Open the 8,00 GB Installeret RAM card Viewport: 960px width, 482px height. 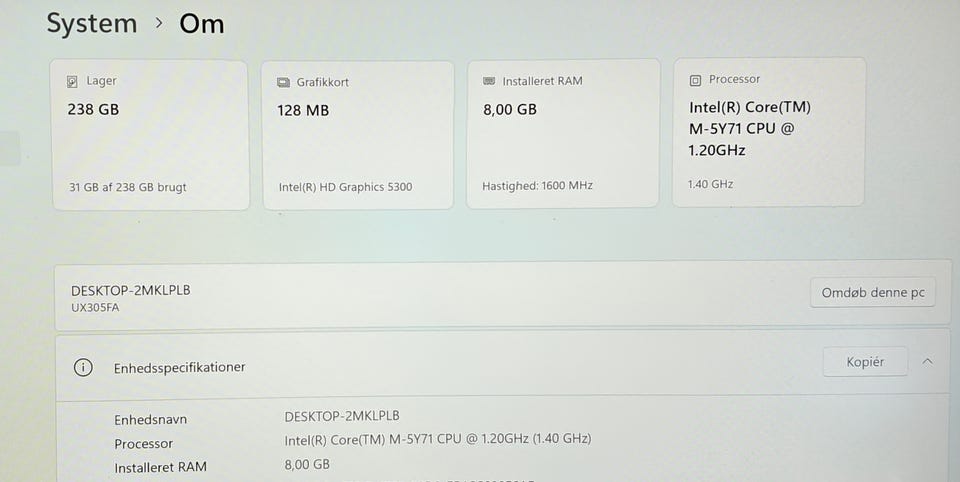tap(562, 134)
